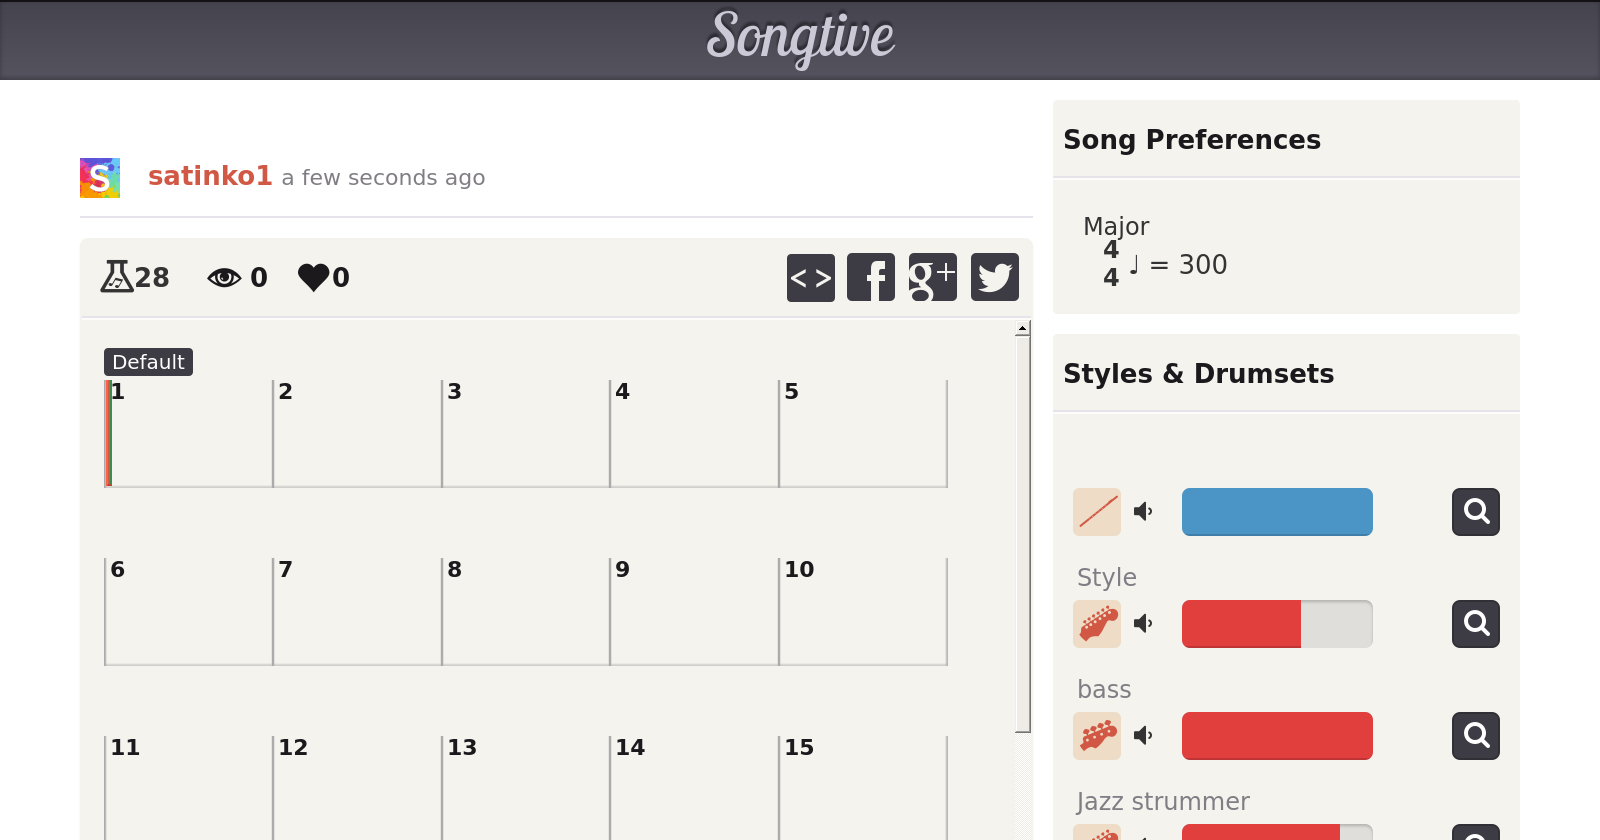
Task: Select measure 3 in the song grid
Action: 525,433
